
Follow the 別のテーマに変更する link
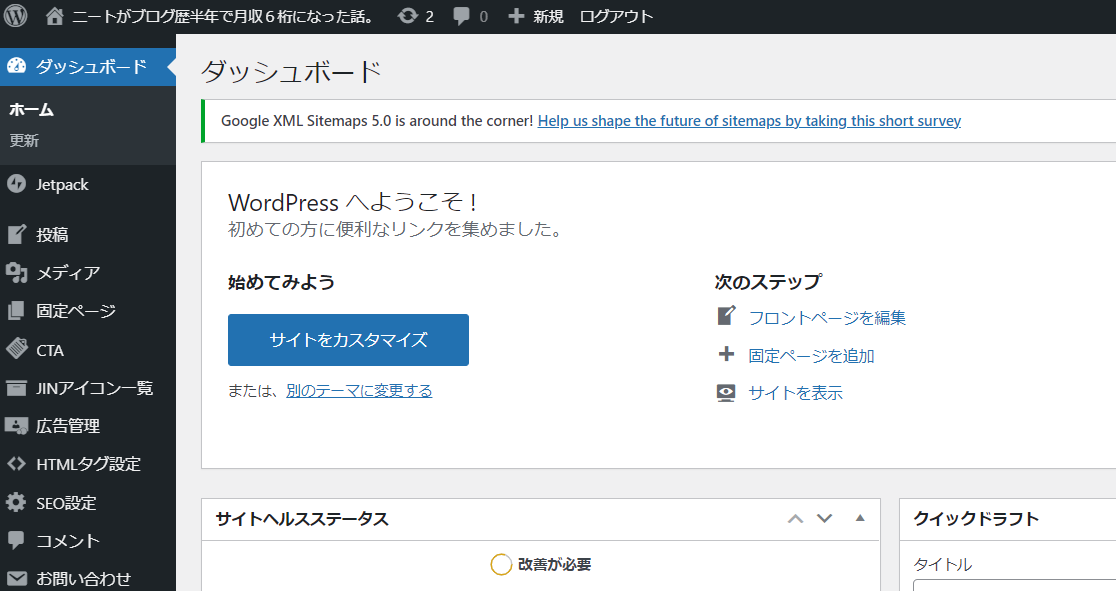[359, 390]
